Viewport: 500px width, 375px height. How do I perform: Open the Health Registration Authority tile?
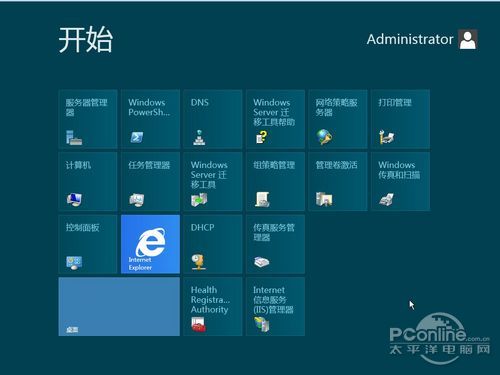[x=213, y=306]
